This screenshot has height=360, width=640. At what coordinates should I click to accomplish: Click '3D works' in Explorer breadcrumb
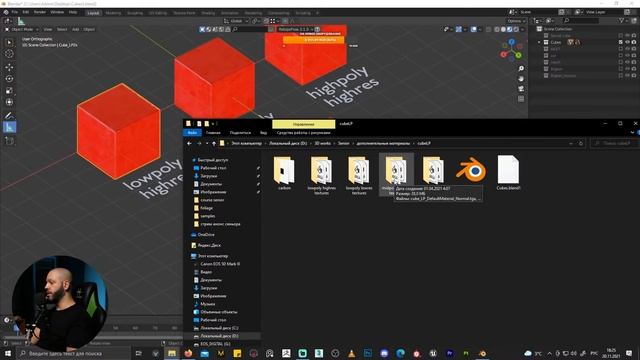322,143
